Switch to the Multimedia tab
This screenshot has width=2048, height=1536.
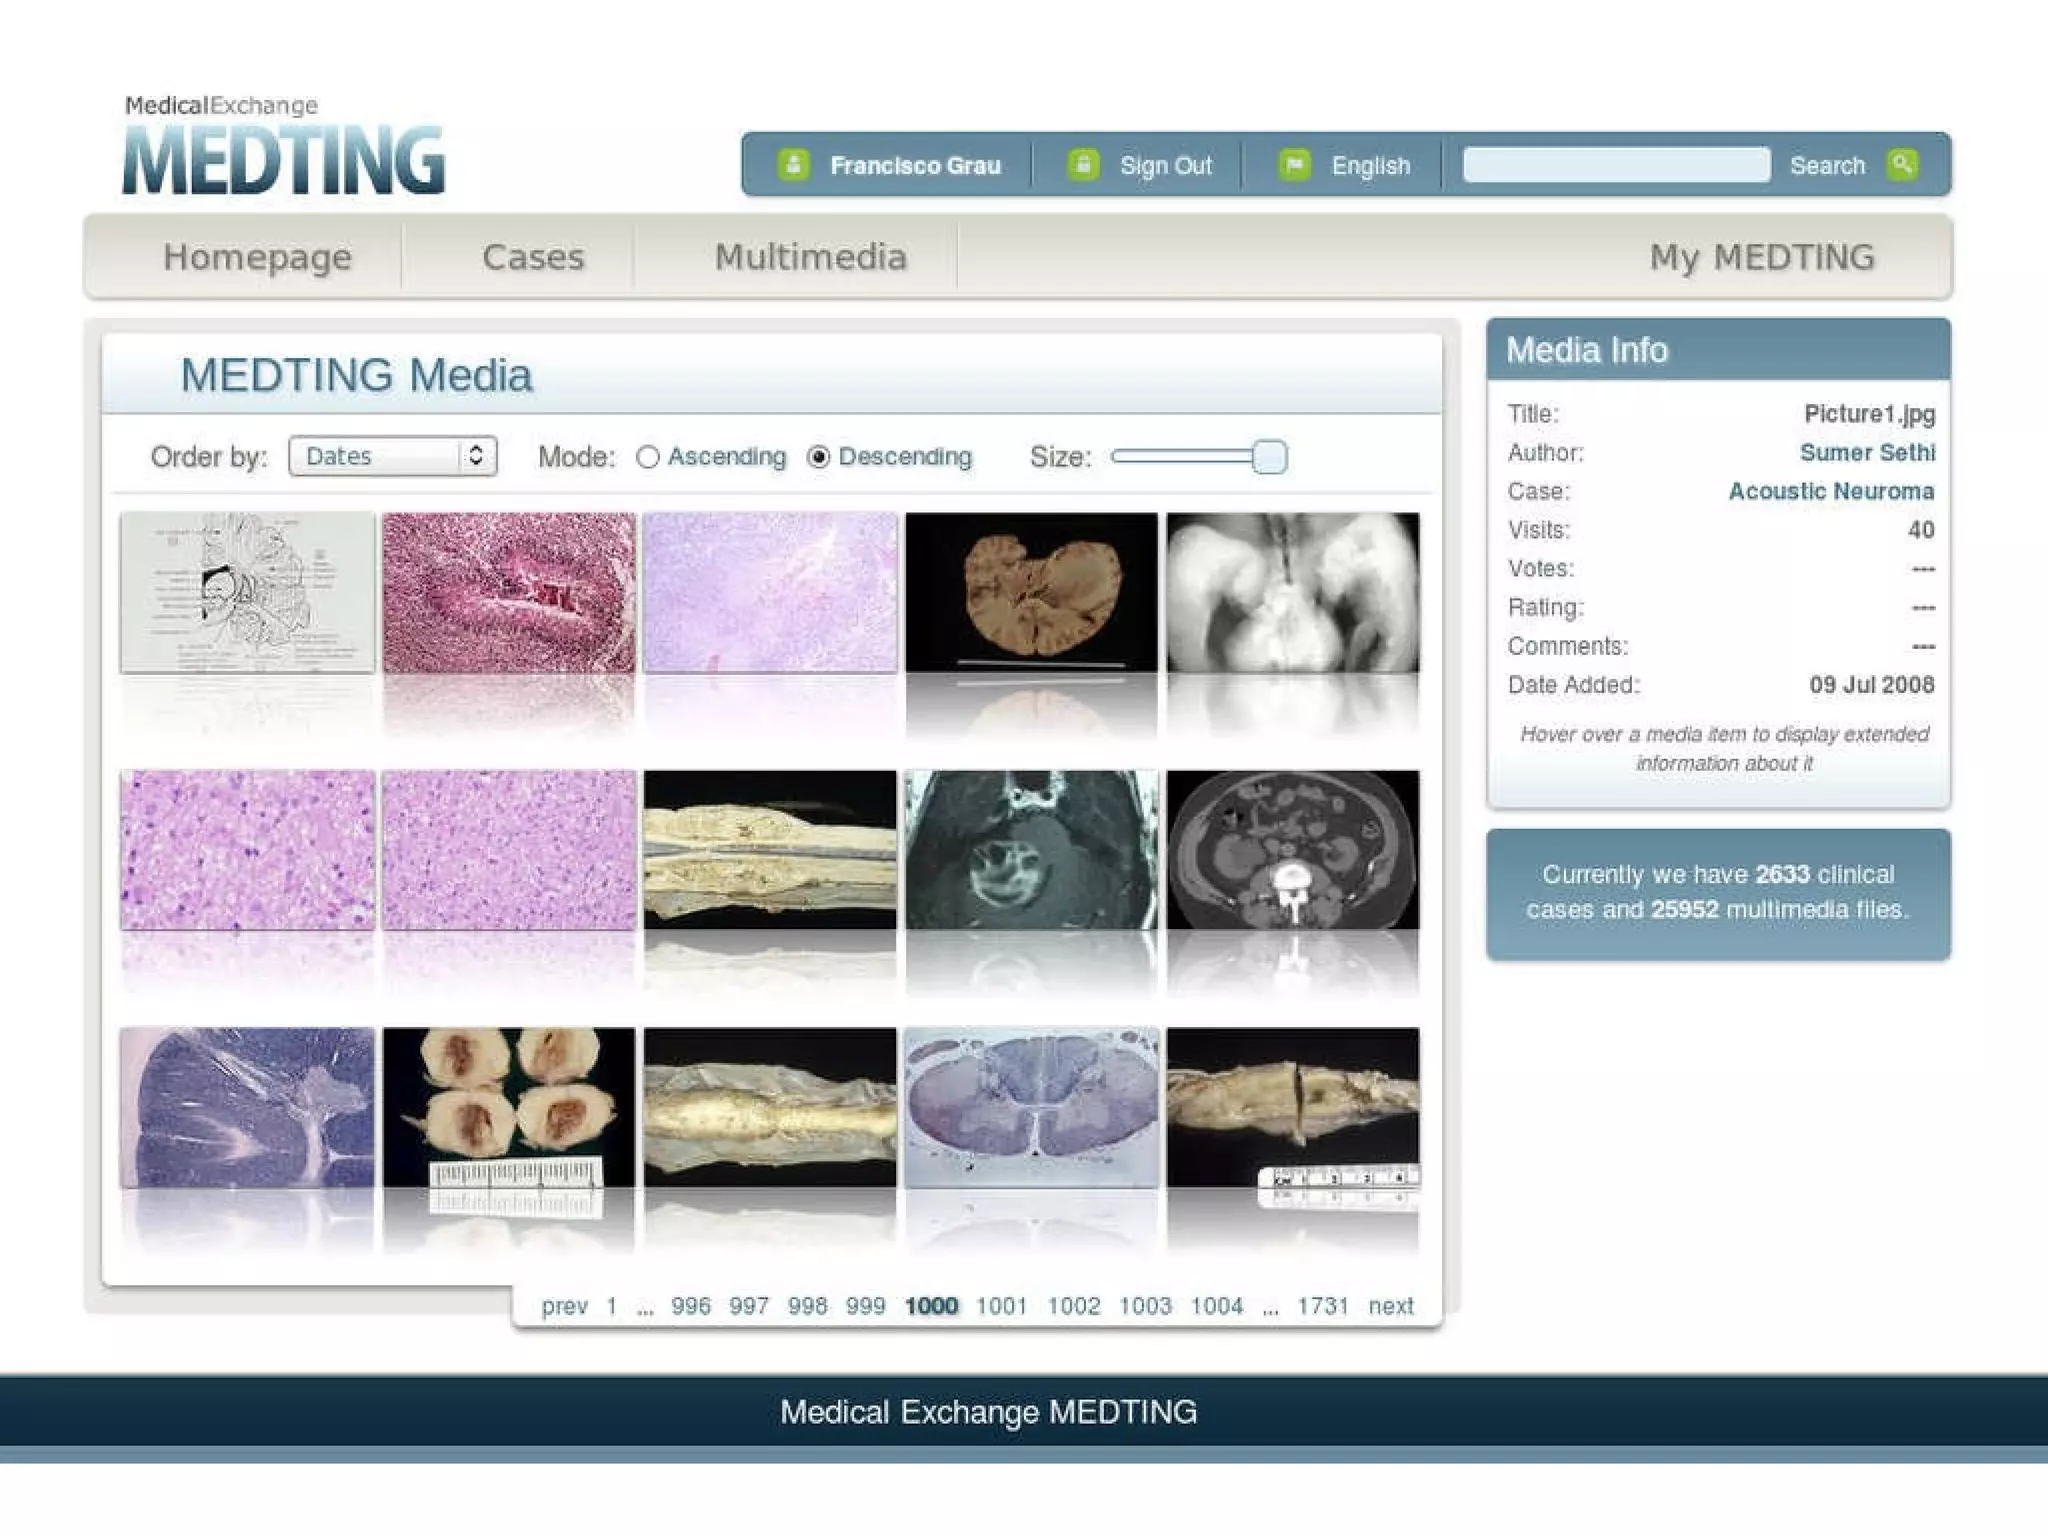coord(810,257)
